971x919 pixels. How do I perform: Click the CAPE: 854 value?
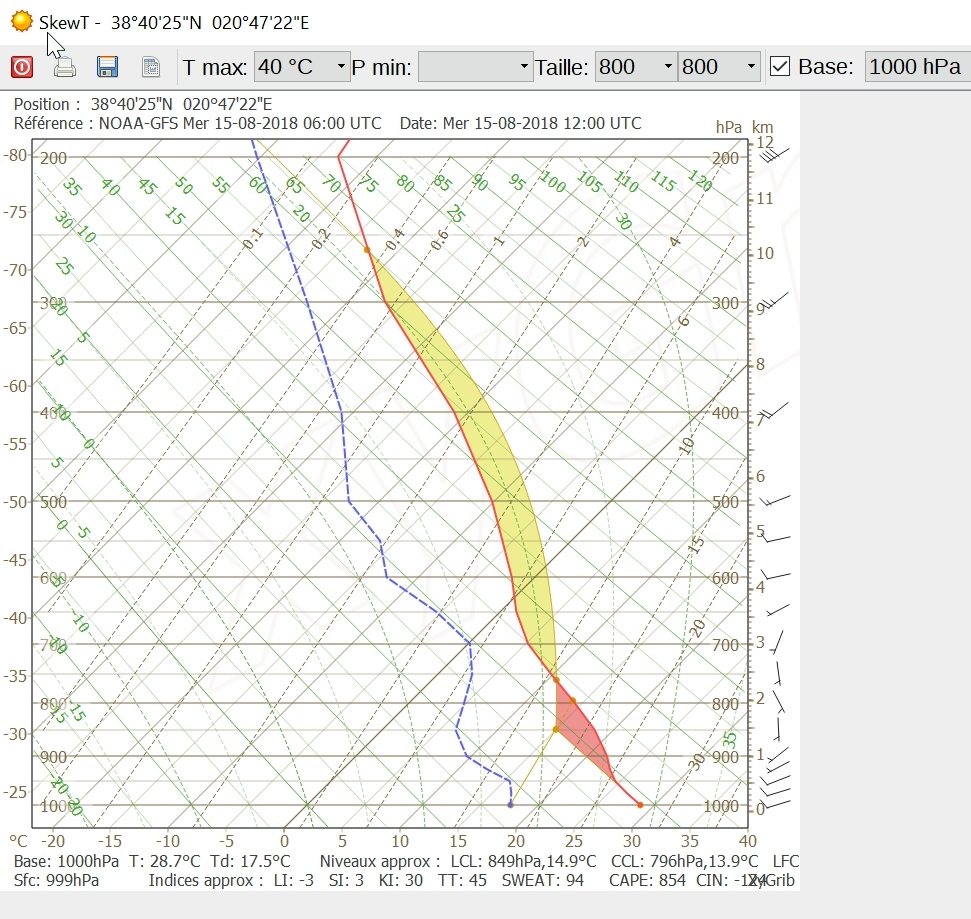coord(647,880)
